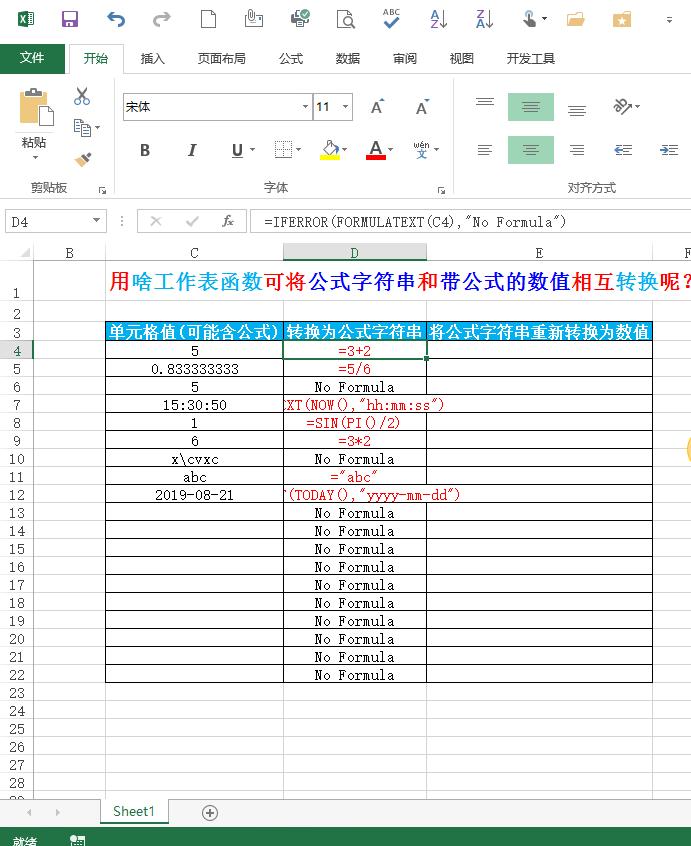This screenshot has height=846, width=691.
Task: Click the borders icon
Action: [283, 149]
